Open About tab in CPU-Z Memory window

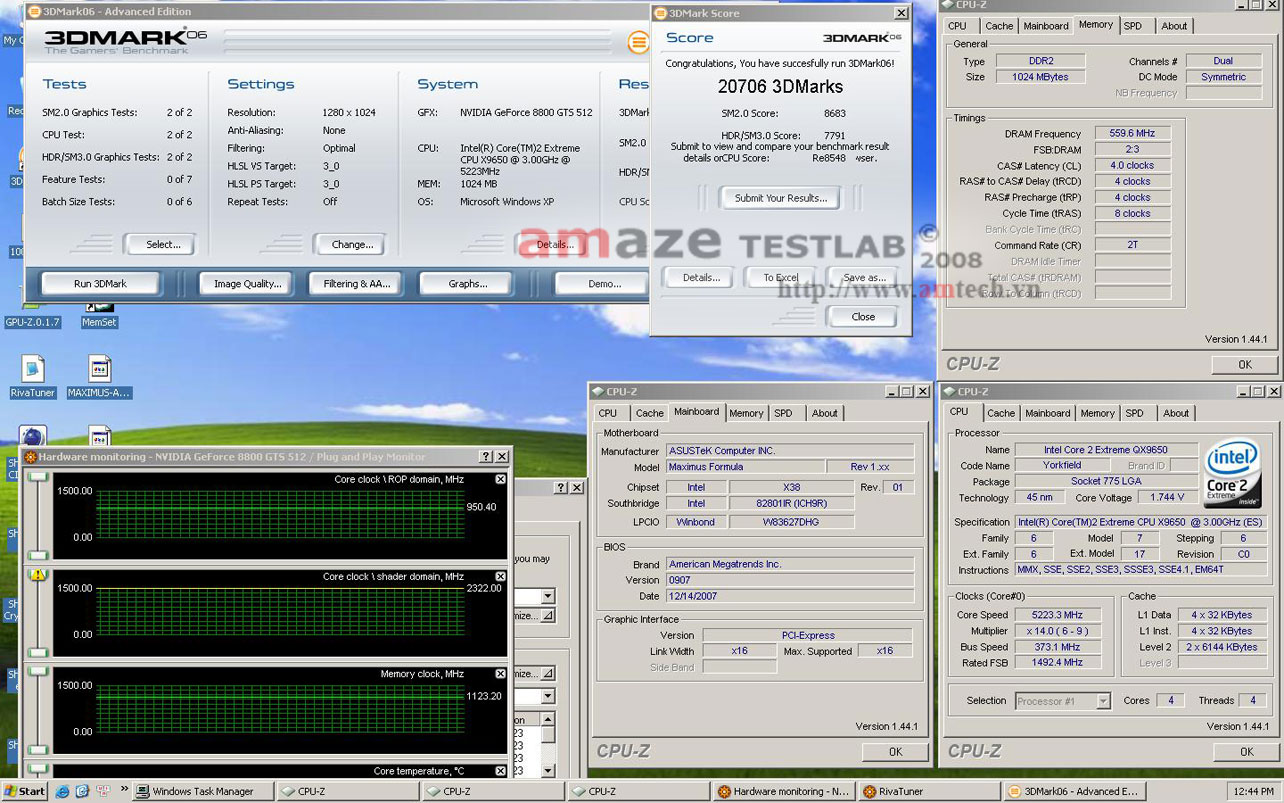[x=1175, y=26]
